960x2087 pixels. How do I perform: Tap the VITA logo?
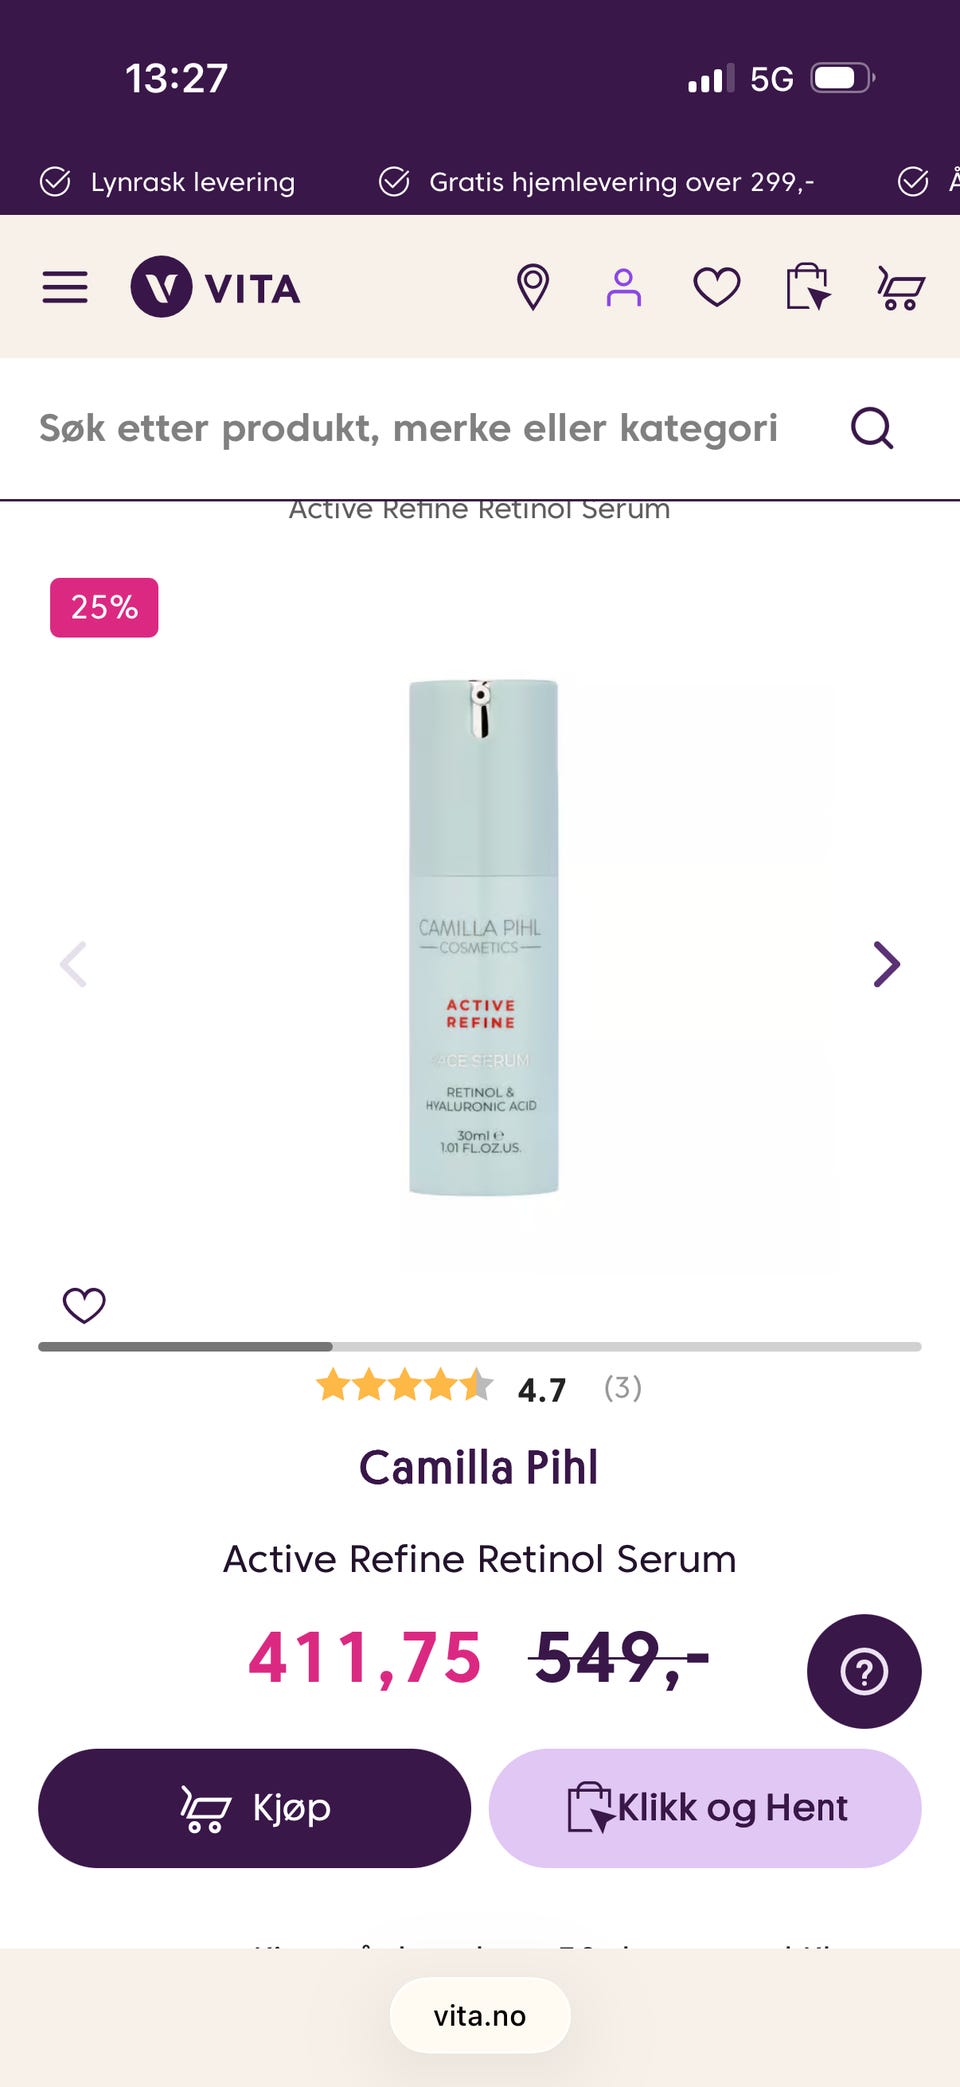click(216, 287)
